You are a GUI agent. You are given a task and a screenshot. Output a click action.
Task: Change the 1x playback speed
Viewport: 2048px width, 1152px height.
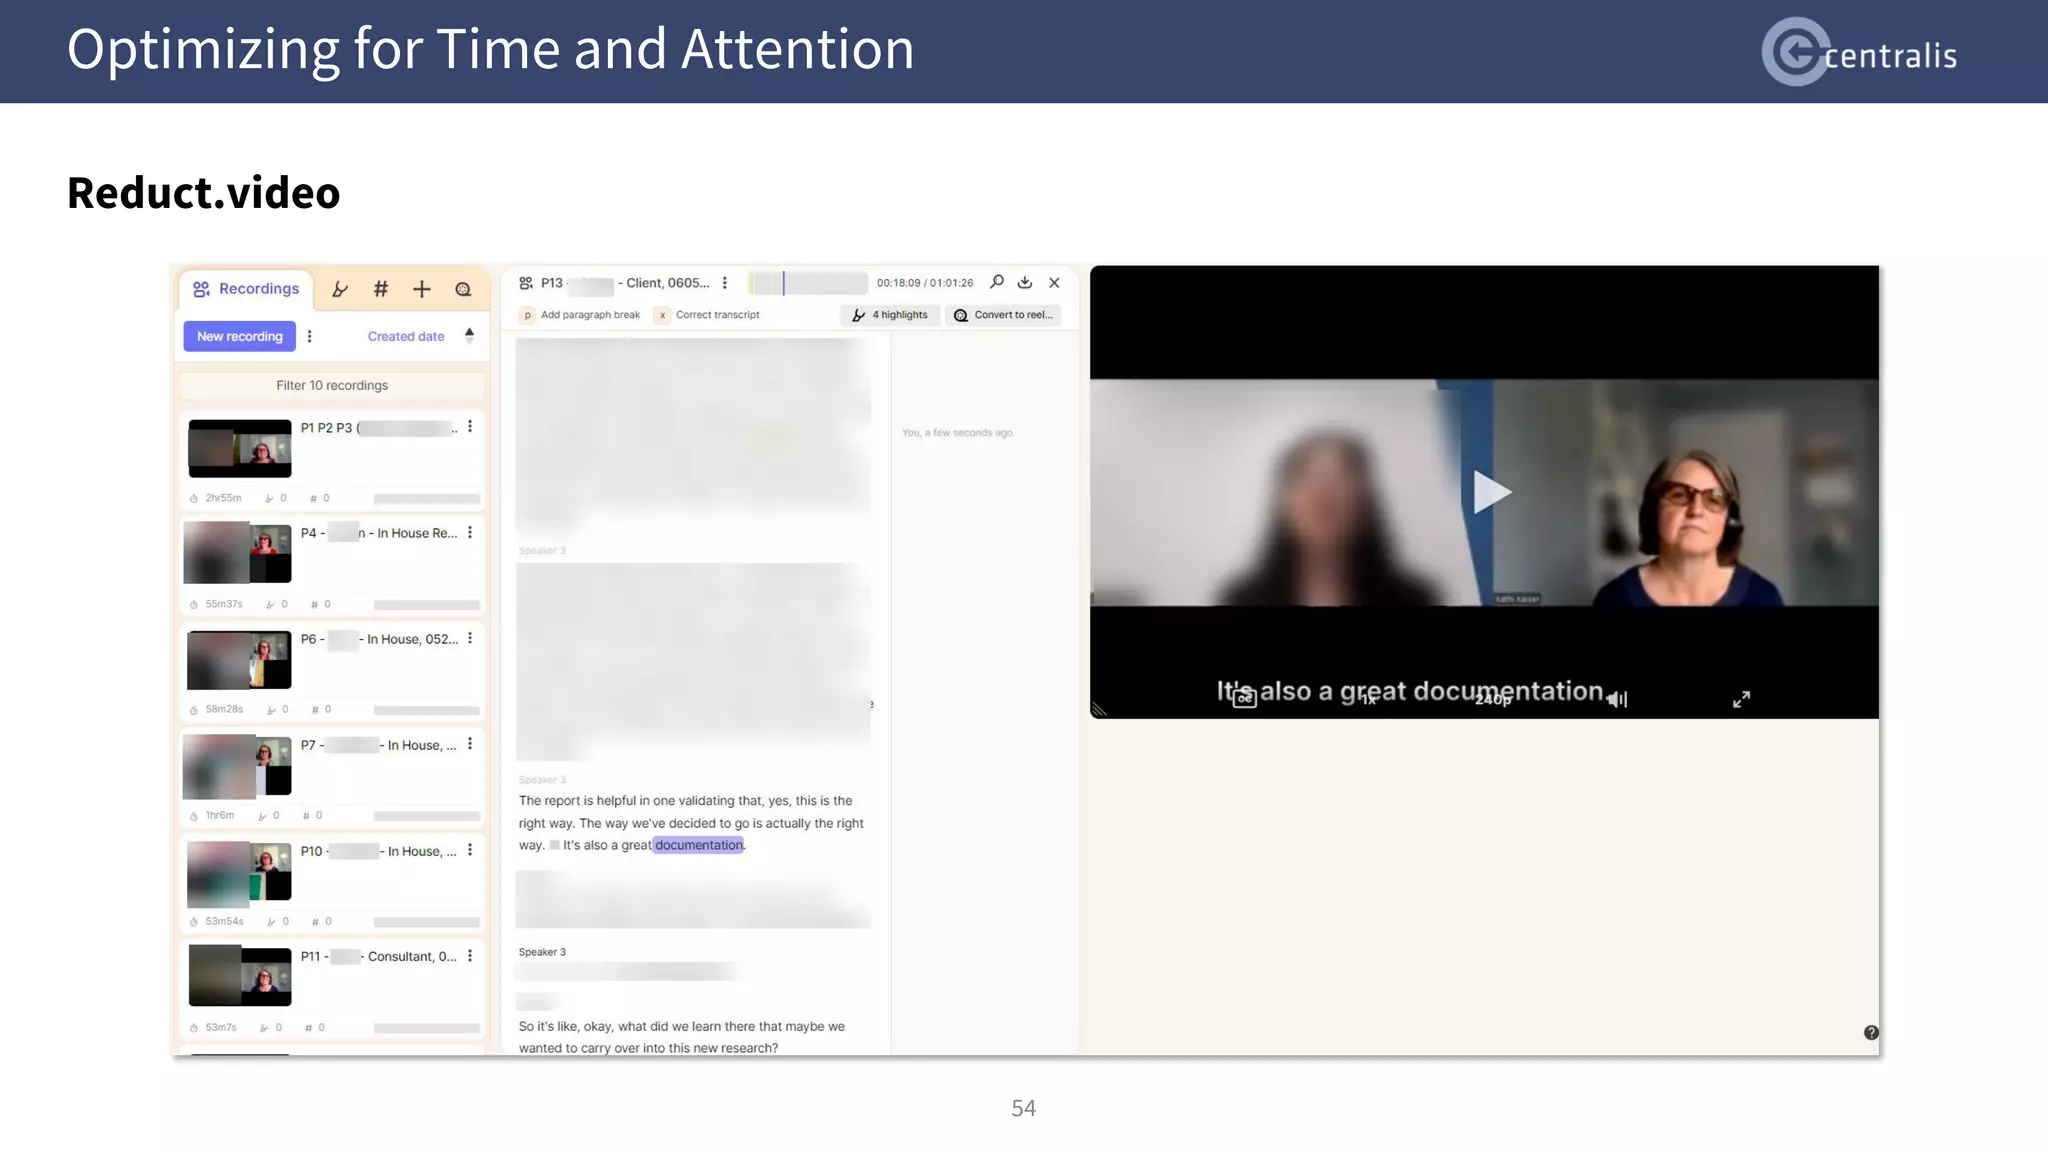click(1369, 700)
